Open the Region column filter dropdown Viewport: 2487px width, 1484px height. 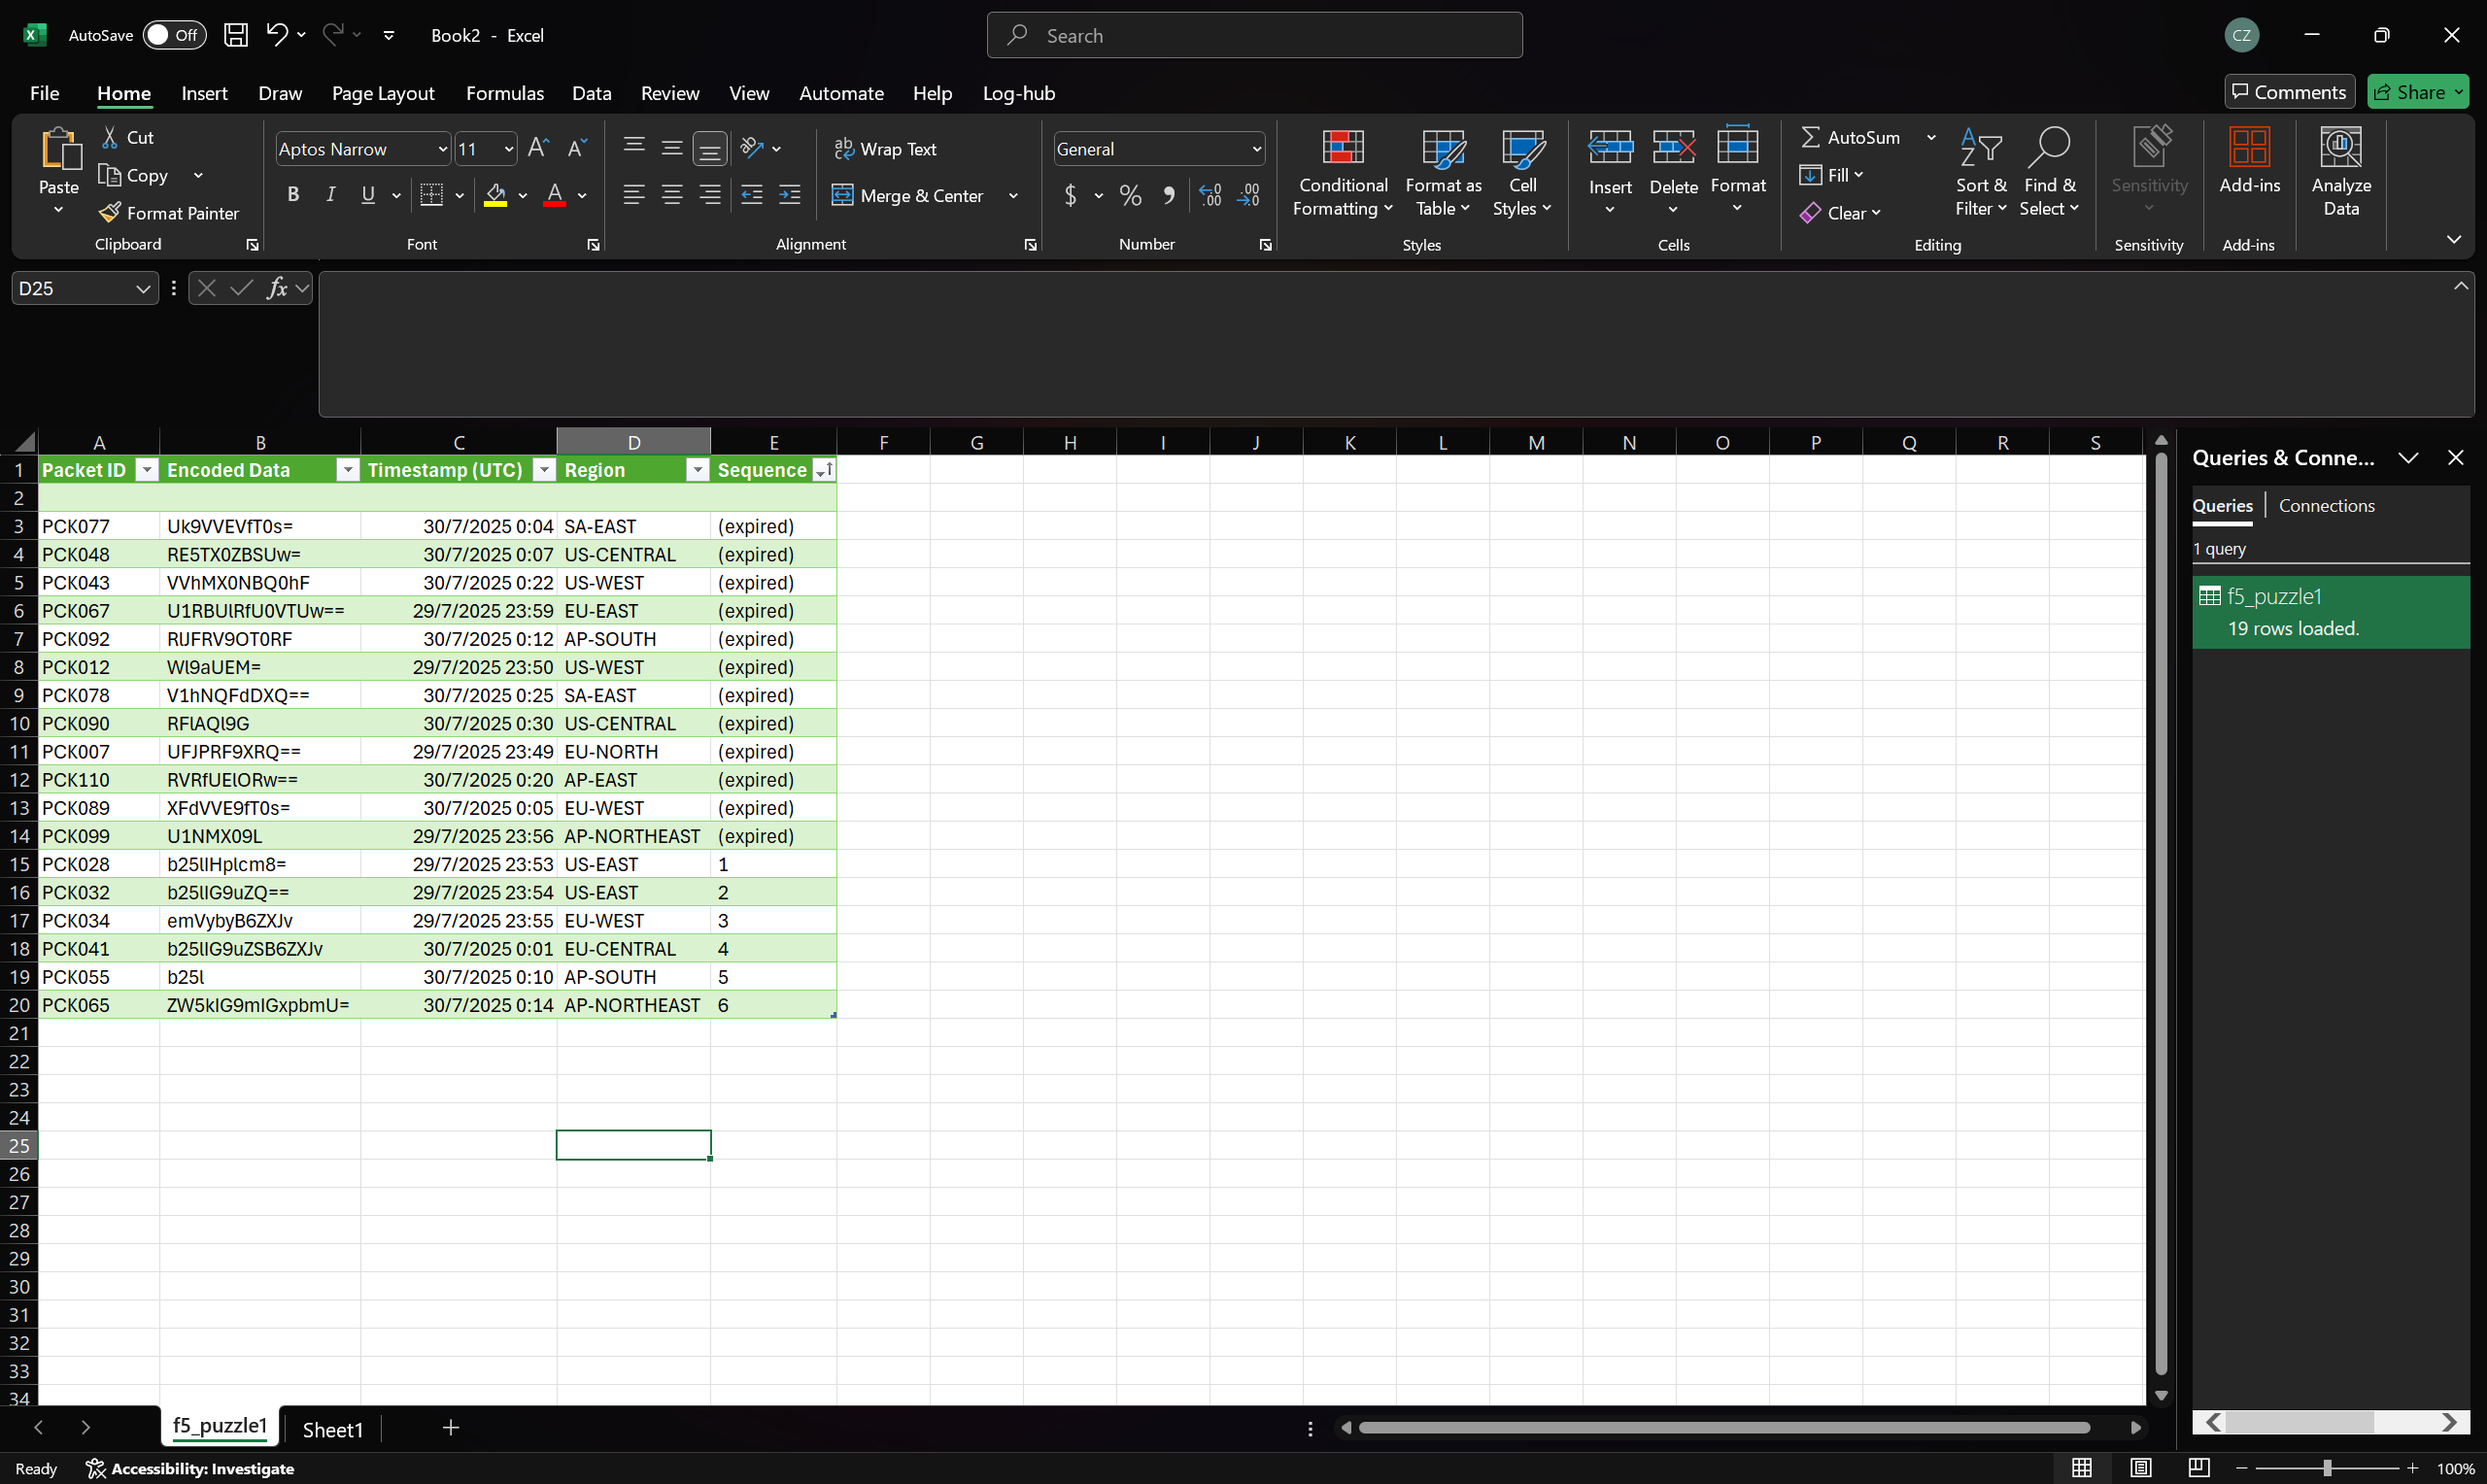tap(697, 470)
